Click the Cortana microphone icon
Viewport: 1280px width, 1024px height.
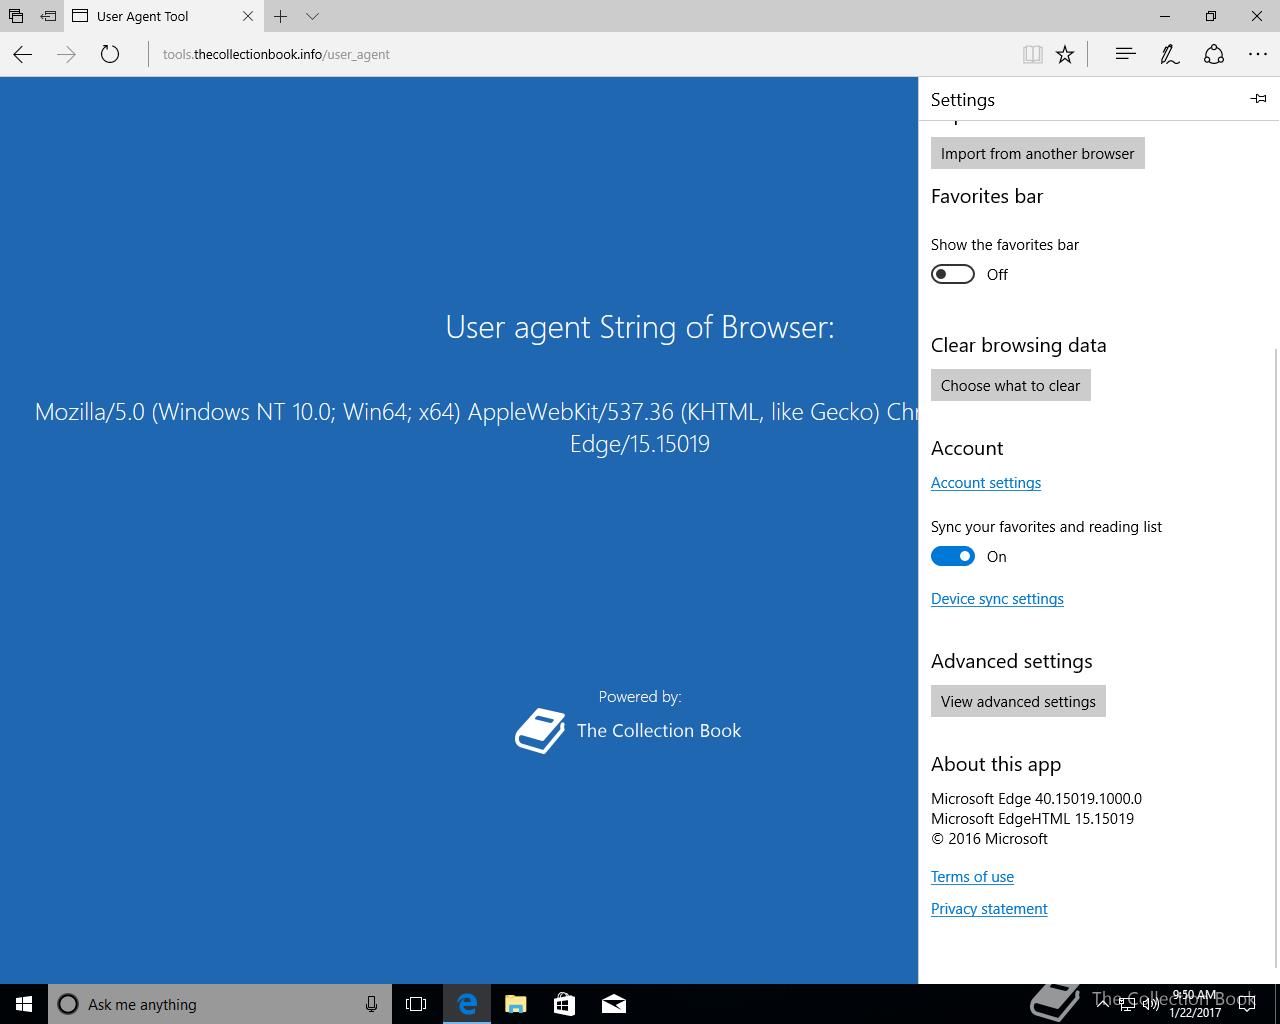point(371,1004)
